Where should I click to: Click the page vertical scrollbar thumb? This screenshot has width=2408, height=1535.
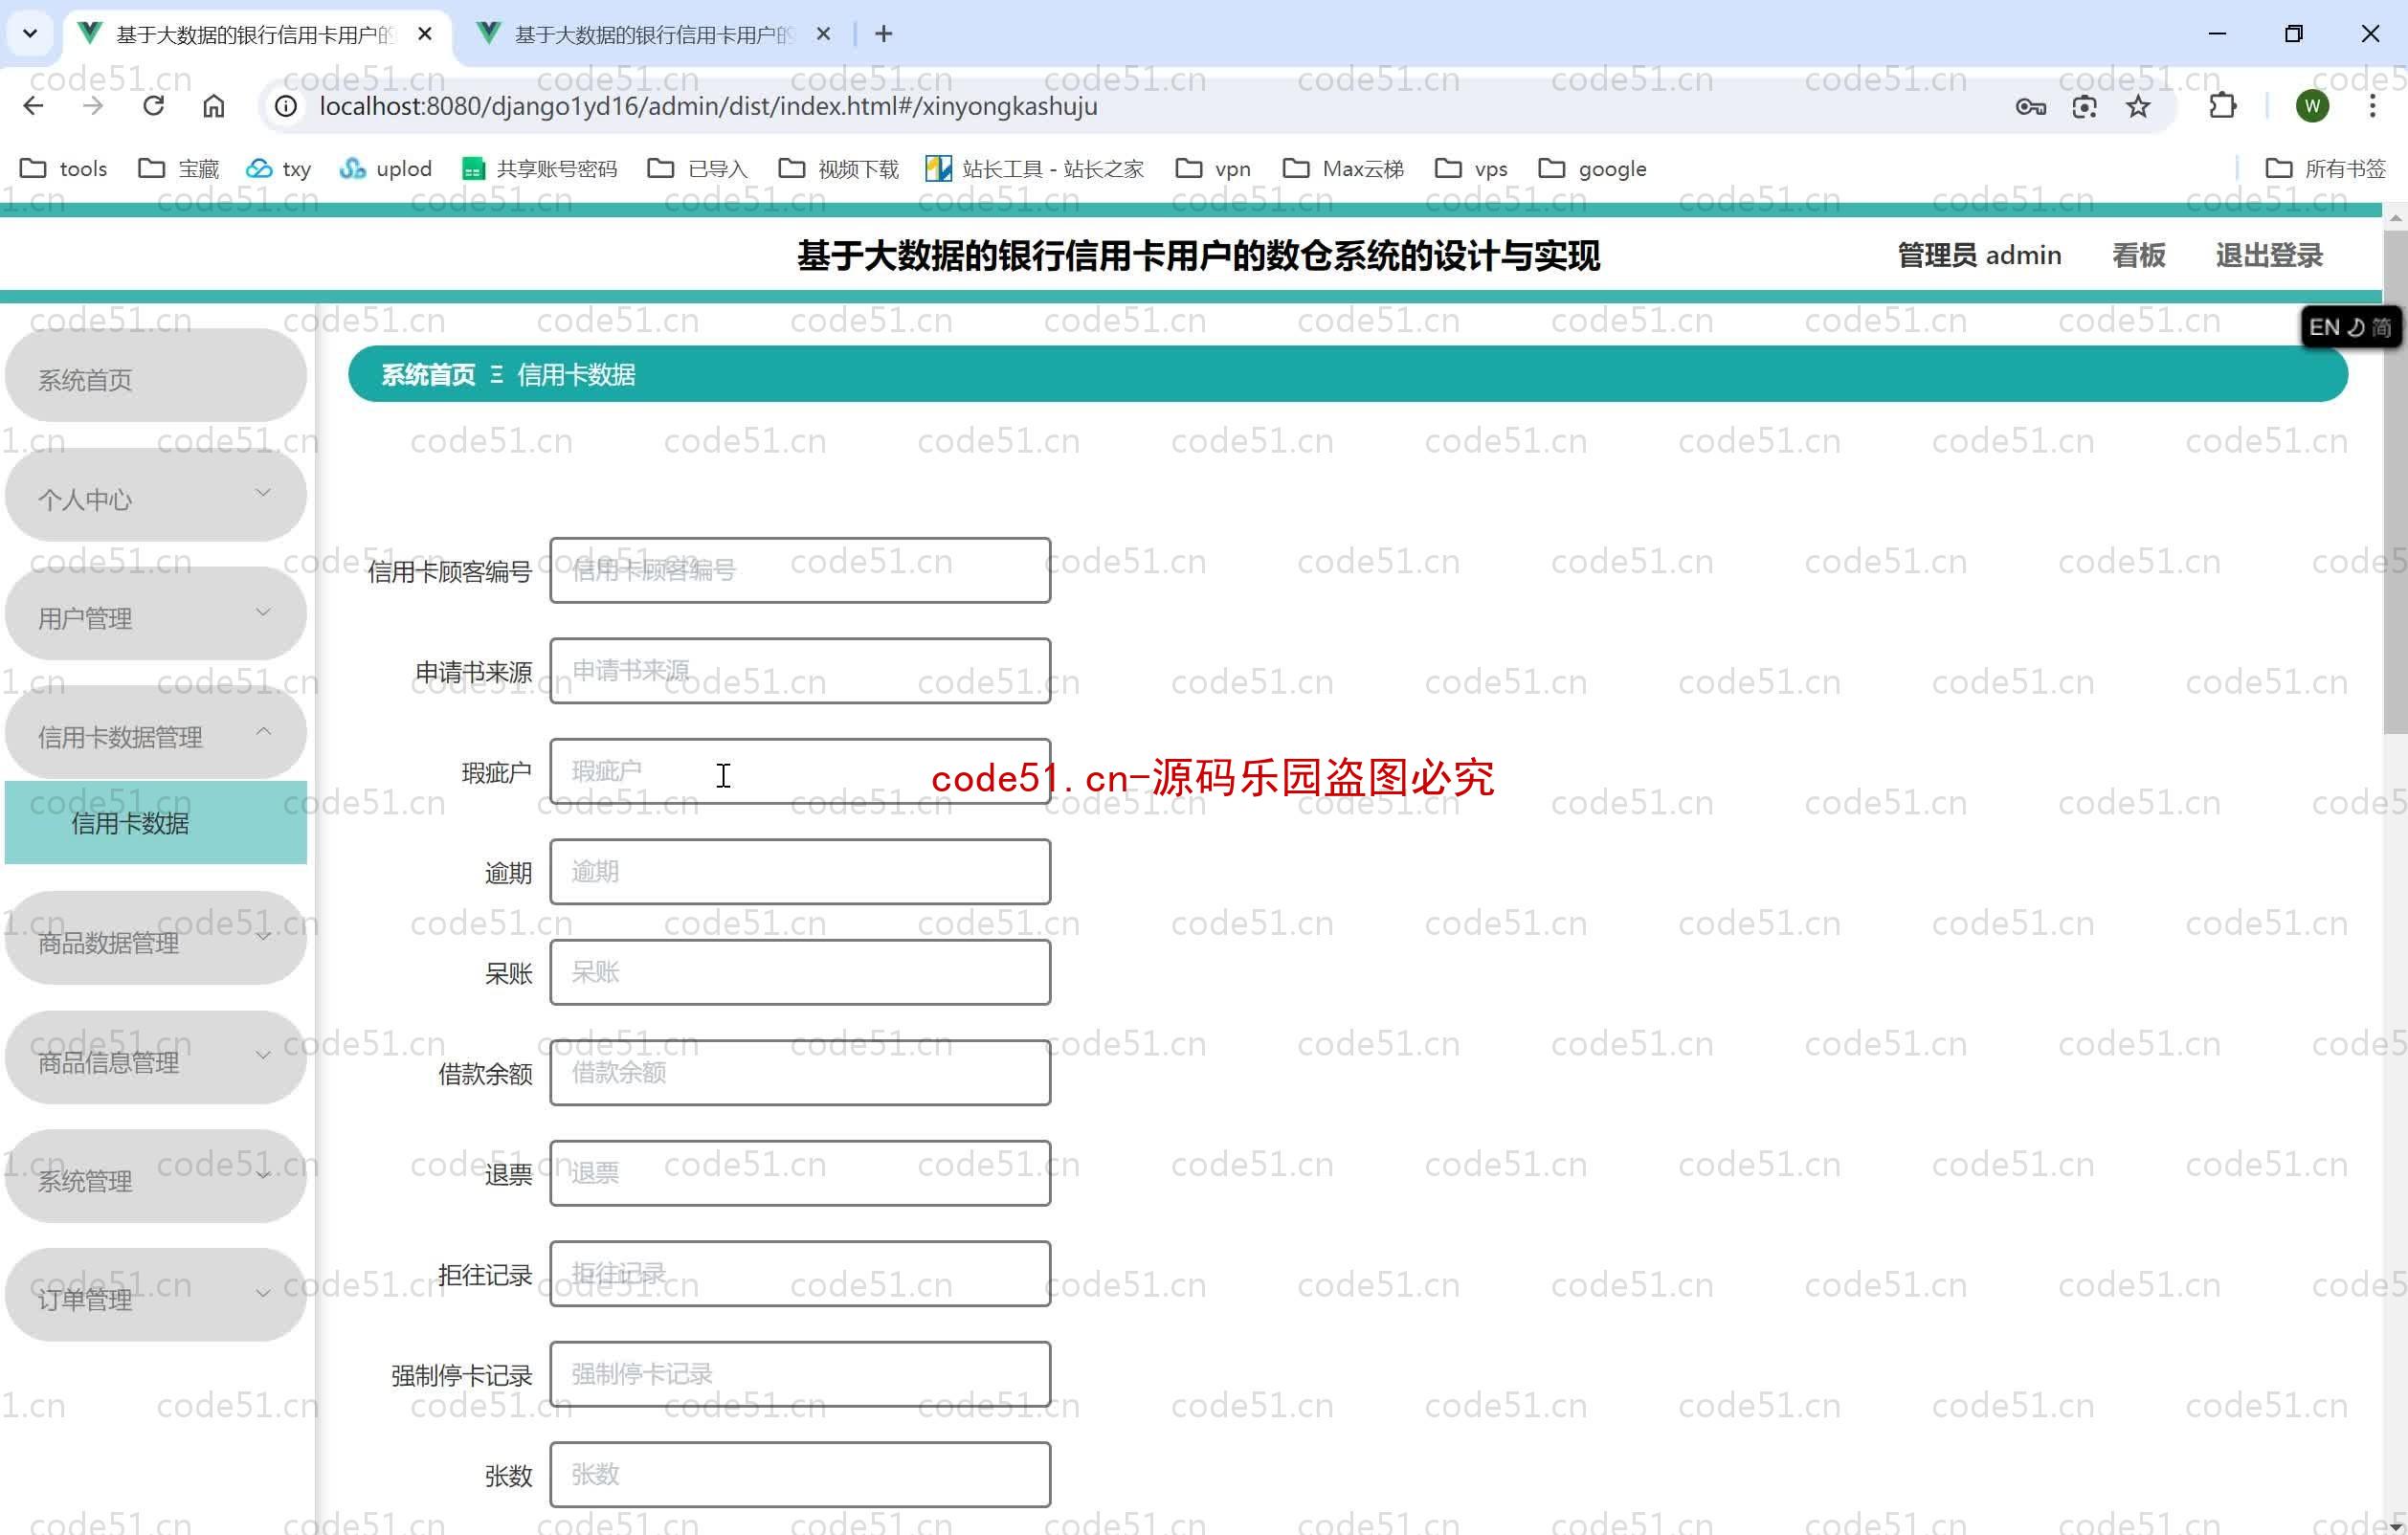[x=2395, y=483]
